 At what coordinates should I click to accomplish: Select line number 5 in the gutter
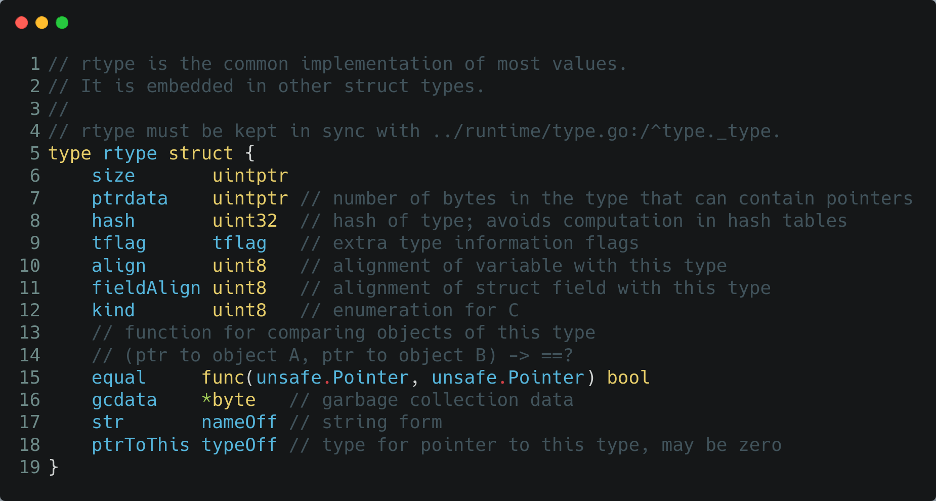click(x=35, y=153)
